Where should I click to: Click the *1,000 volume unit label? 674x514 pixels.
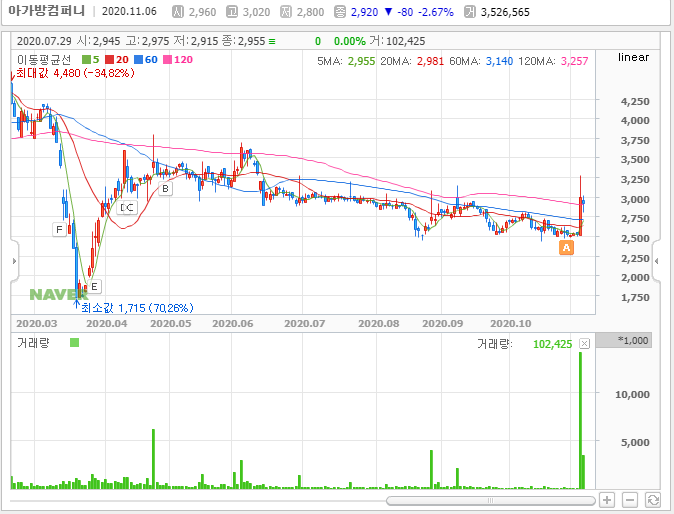click(633, 340)
